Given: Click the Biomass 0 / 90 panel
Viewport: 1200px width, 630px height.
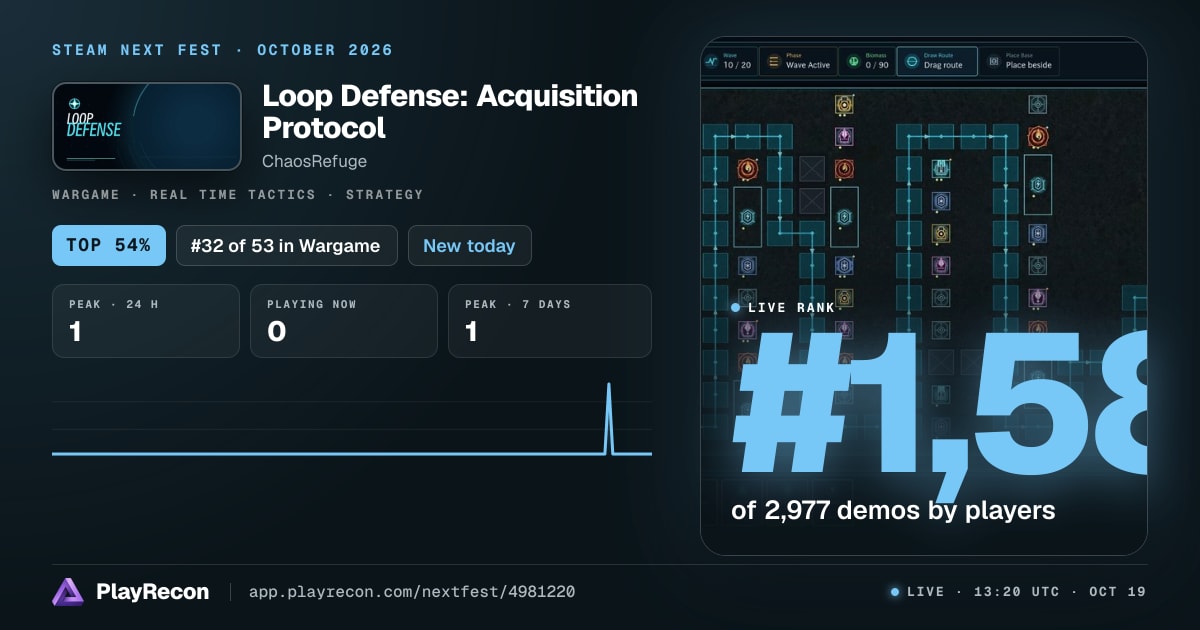Looking at the screenshot, I should [x=866, y=61].
